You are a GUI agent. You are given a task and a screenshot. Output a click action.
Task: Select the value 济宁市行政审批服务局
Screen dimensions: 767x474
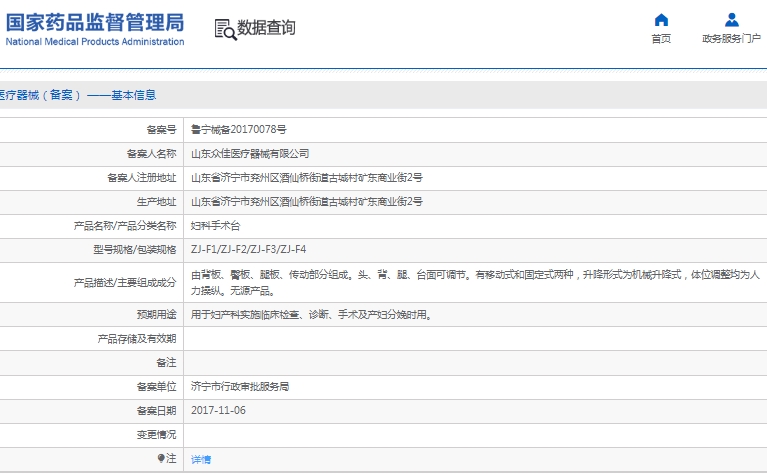coord(240,386)
